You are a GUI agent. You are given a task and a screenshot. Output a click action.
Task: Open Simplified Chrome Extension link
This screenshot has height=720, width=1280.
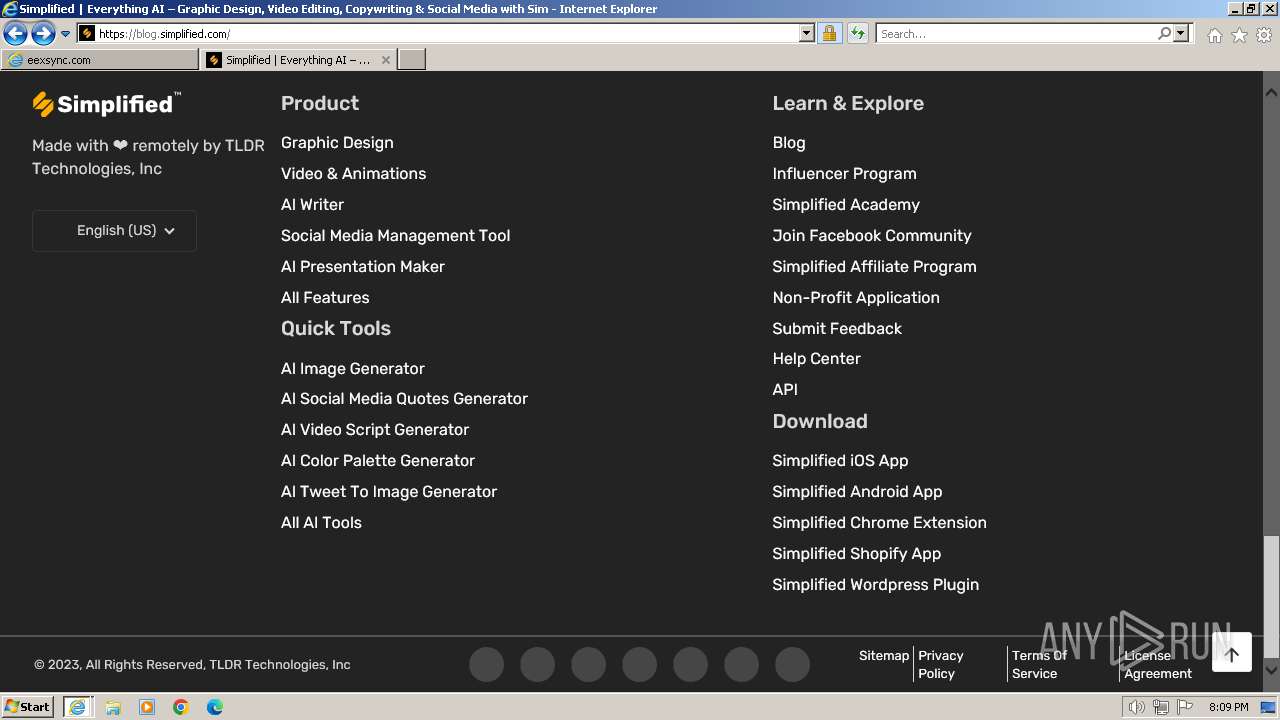point(879,523)
